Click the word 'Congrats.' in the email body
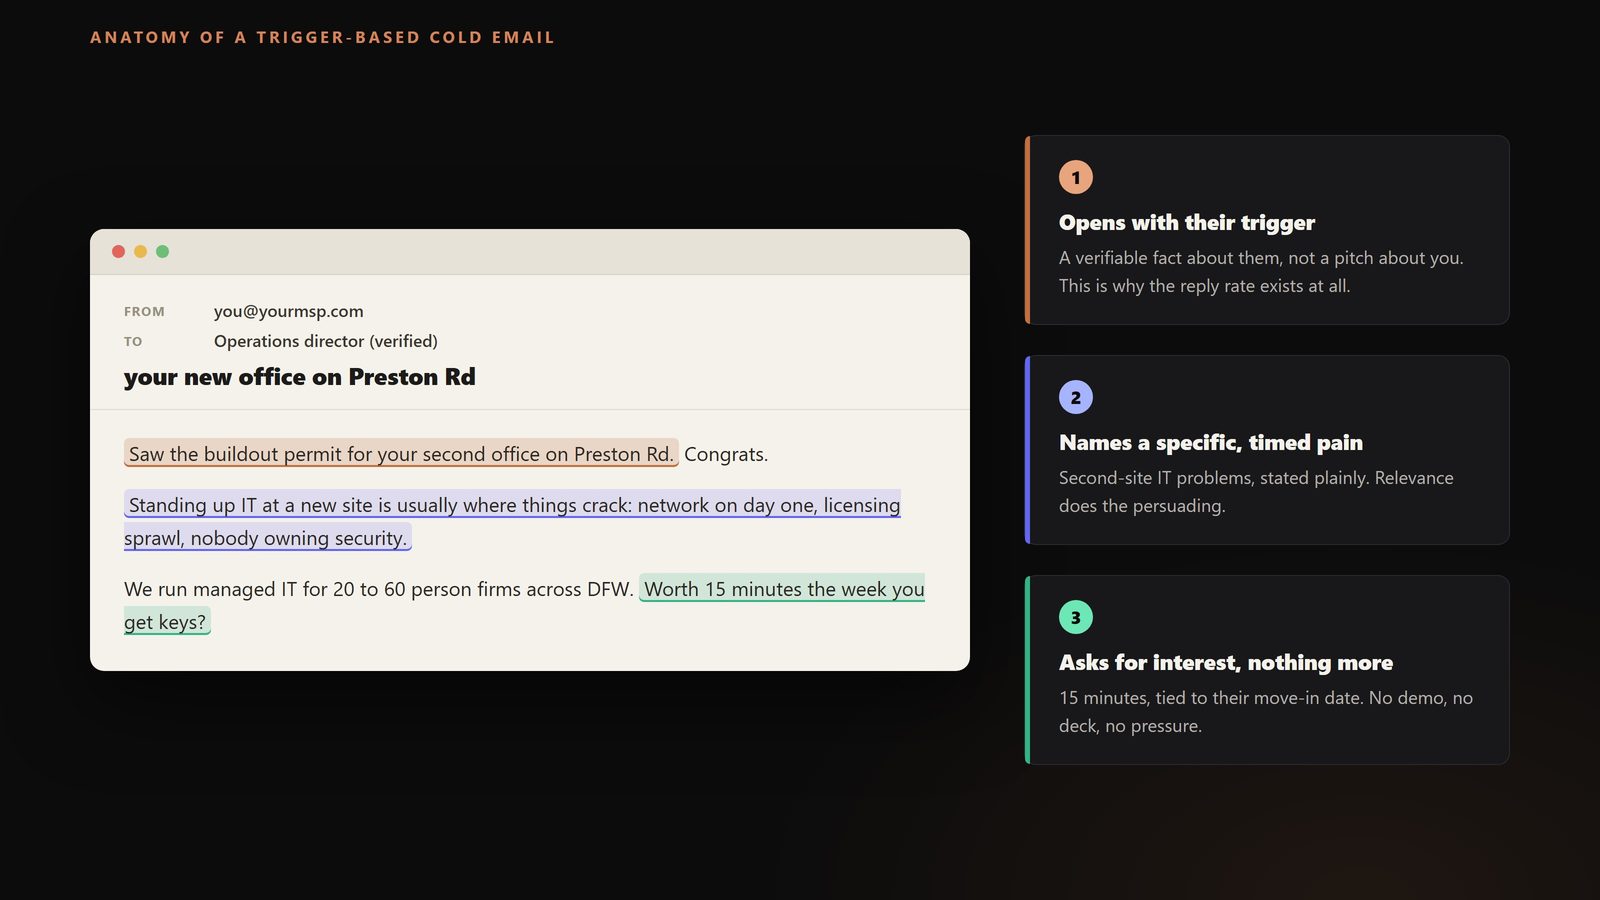The width and height of the screenshot is (1600, 900). pyautogui.click(x=726, y=454)
